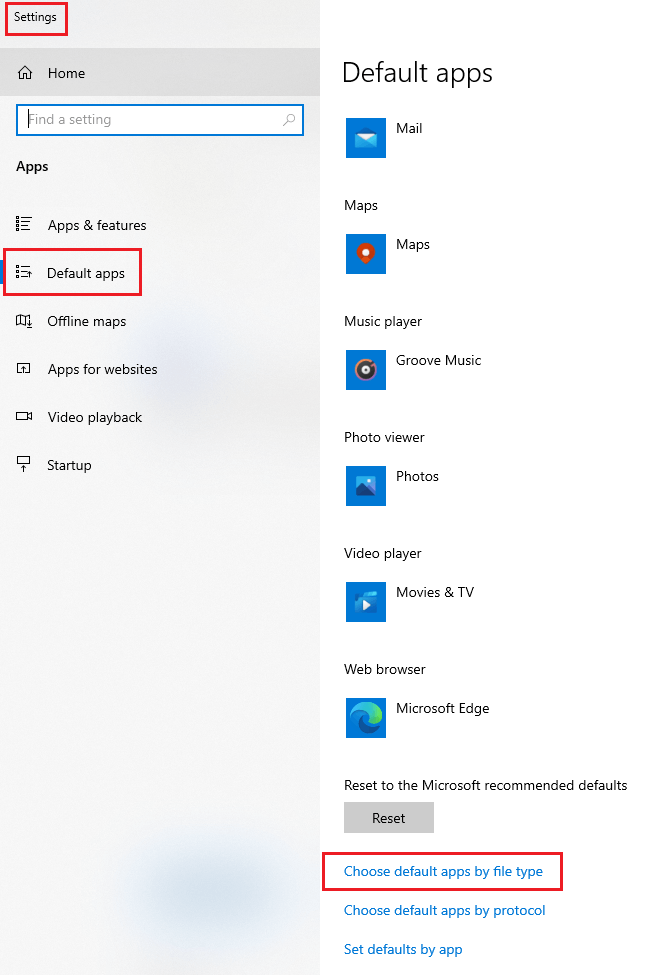Screen dimensions: 654x975
Task: Click the Maps category label
Action: (x=361, y=205)
